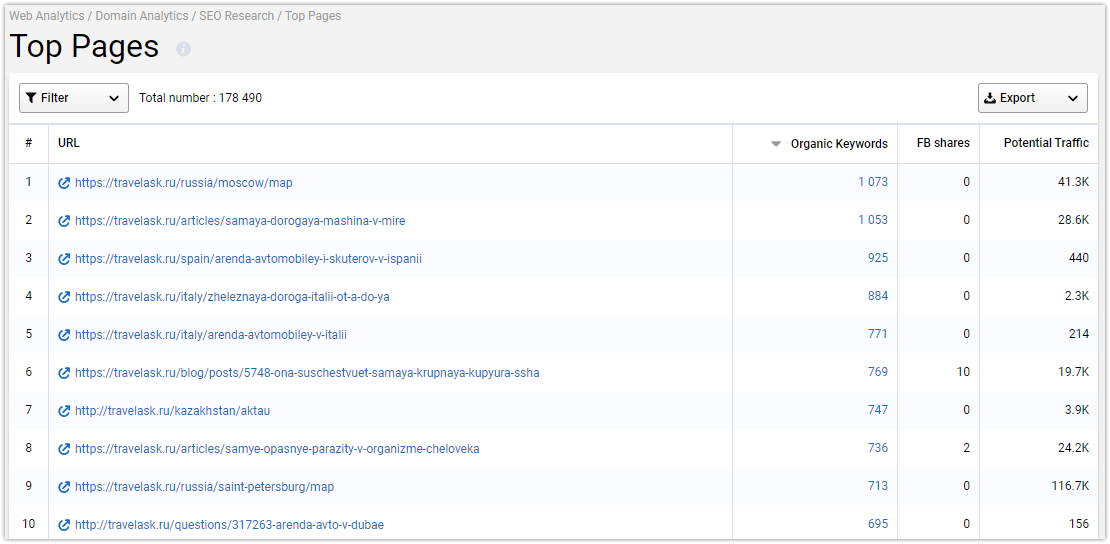Open samye-opasnye-parazity article link
This screenshot has width=1110, height=544.
(x=278, y=449)
